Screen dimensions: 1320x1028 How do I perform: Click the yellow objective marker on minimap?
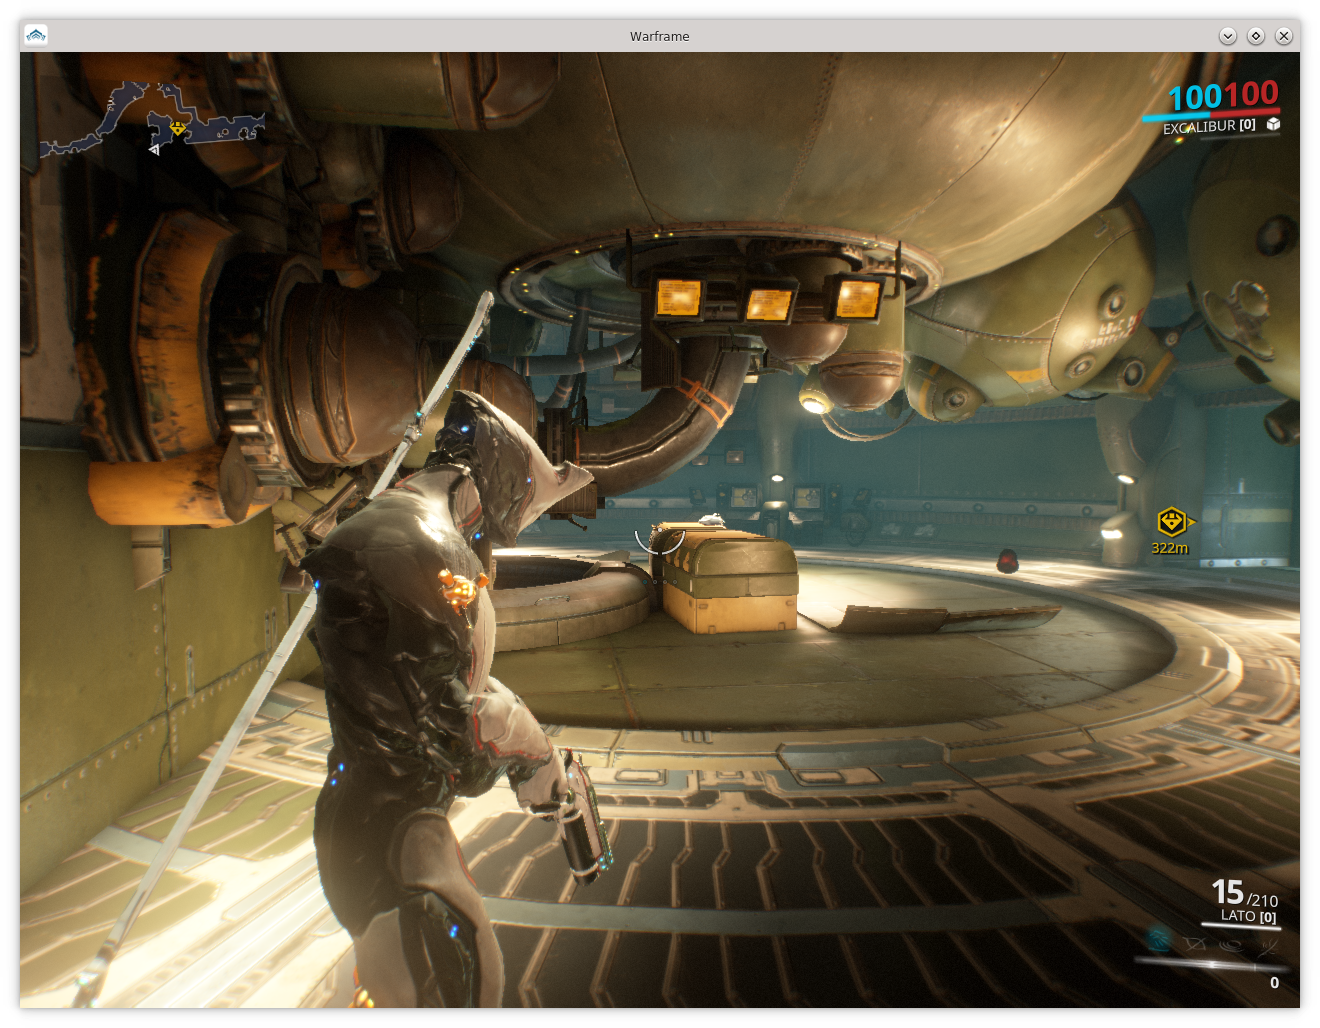[178, 128]
